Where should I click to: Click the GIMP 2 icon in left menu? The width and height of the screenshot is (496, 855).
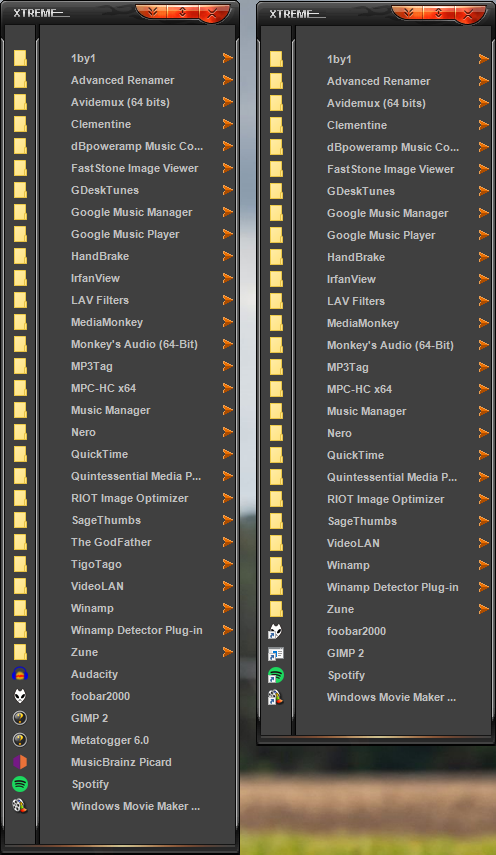20,718
